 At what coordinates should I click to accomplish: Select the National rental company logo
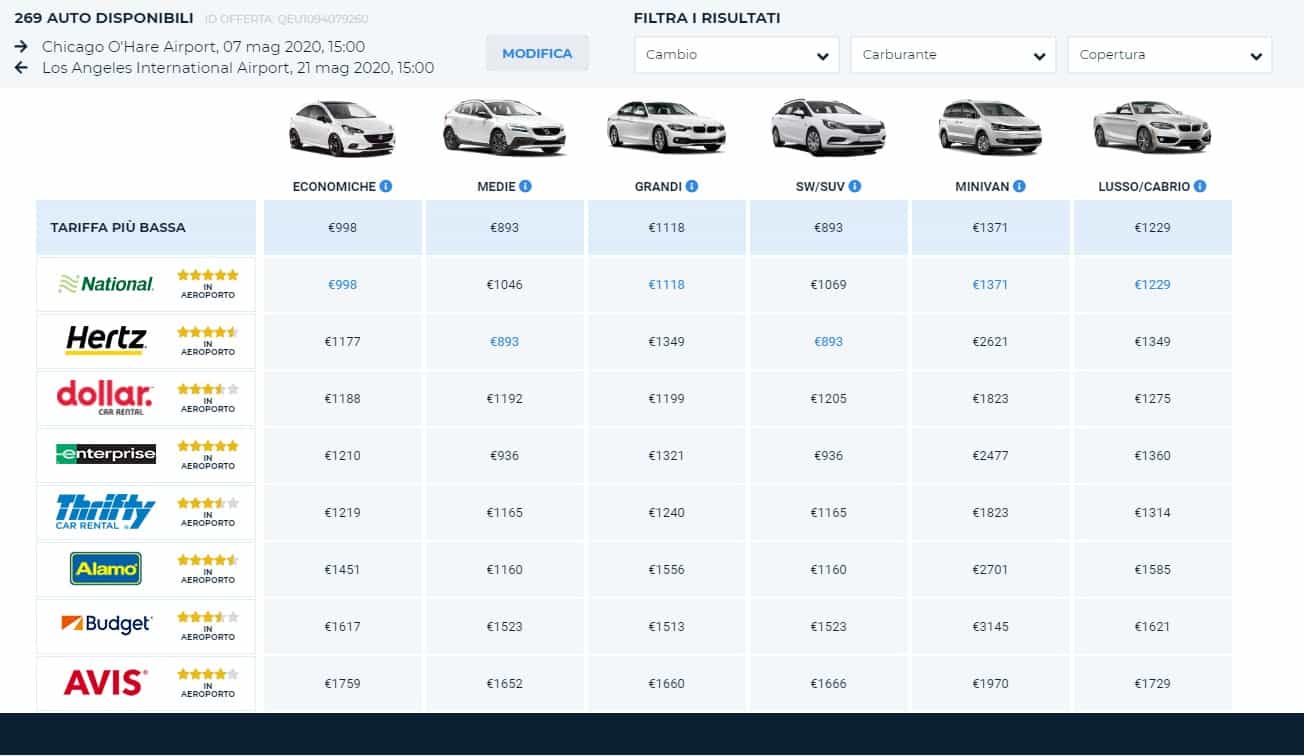point(106,284)
